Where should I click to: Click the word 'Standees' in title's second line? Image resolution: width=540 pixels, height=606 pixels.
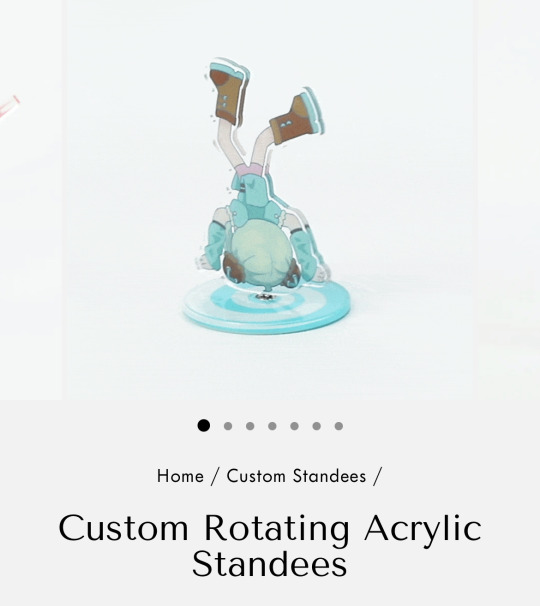coord(269,565)
